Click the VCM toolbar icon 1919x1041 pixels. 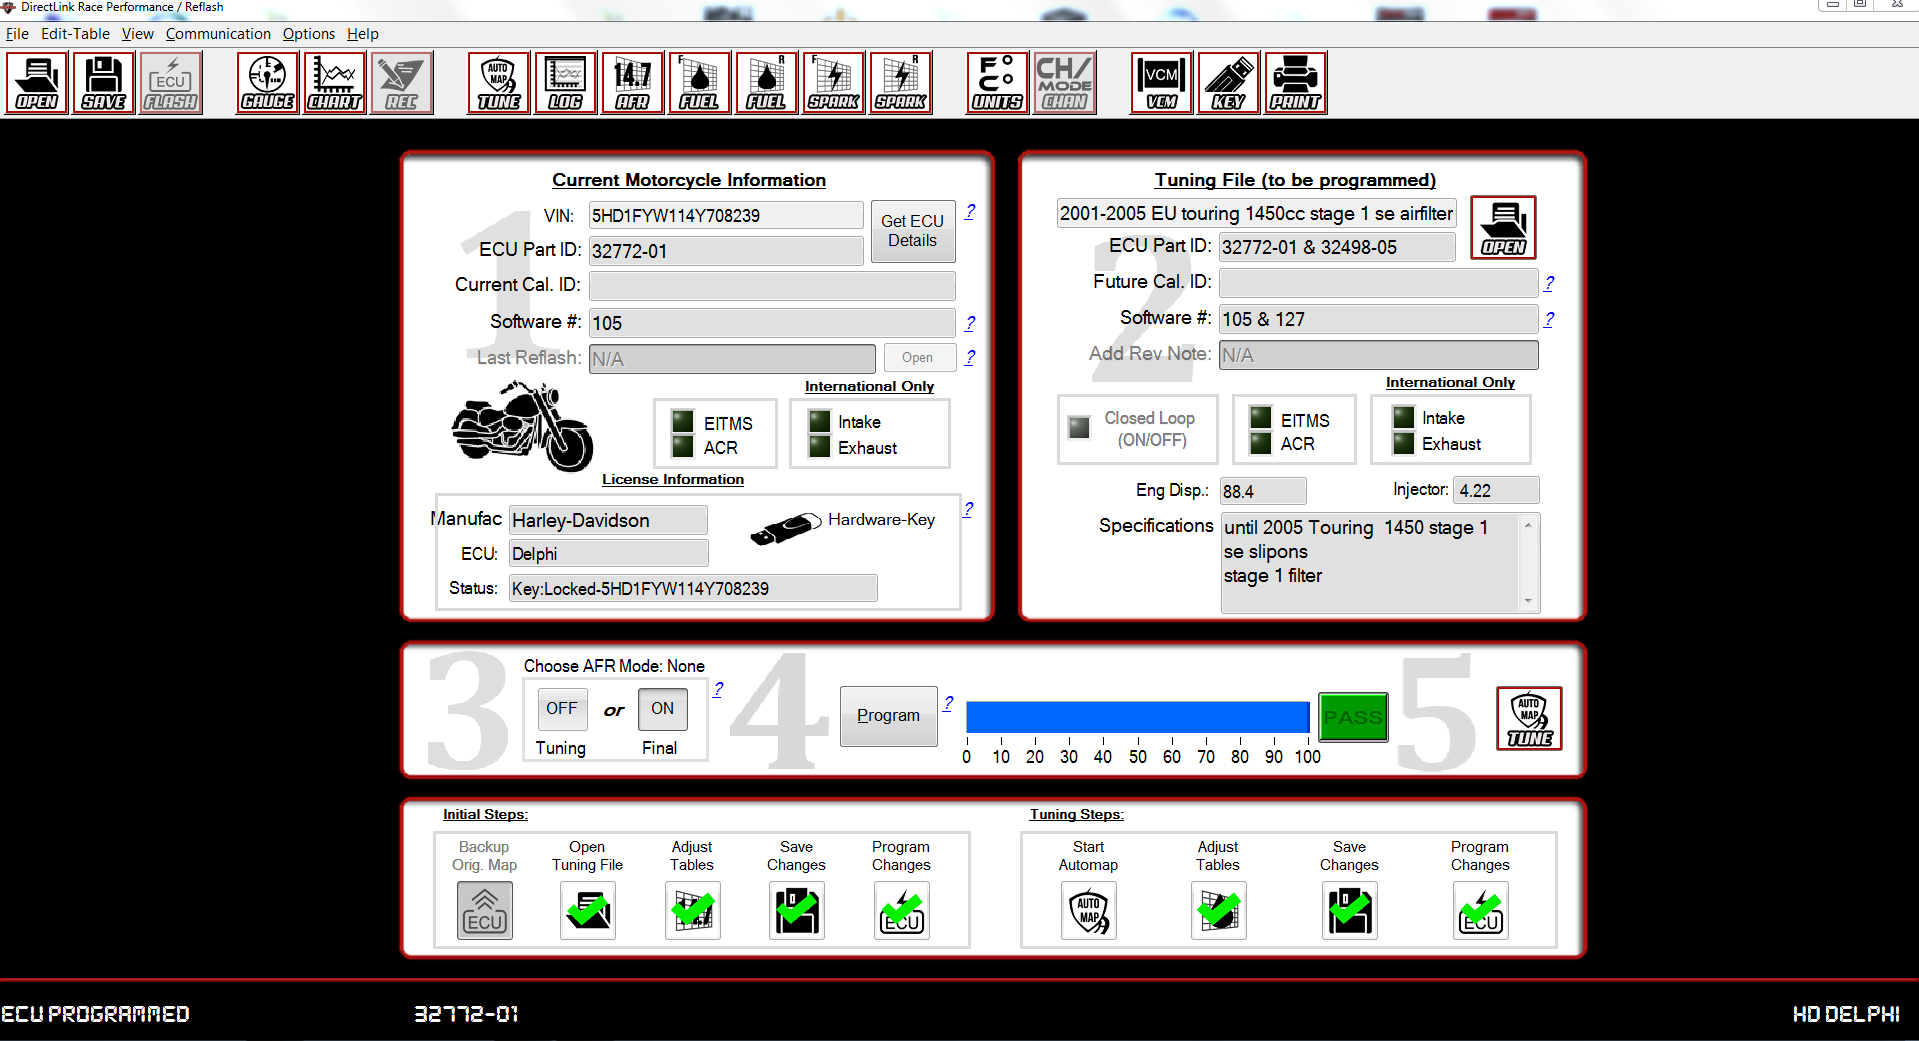[1161, 83]
